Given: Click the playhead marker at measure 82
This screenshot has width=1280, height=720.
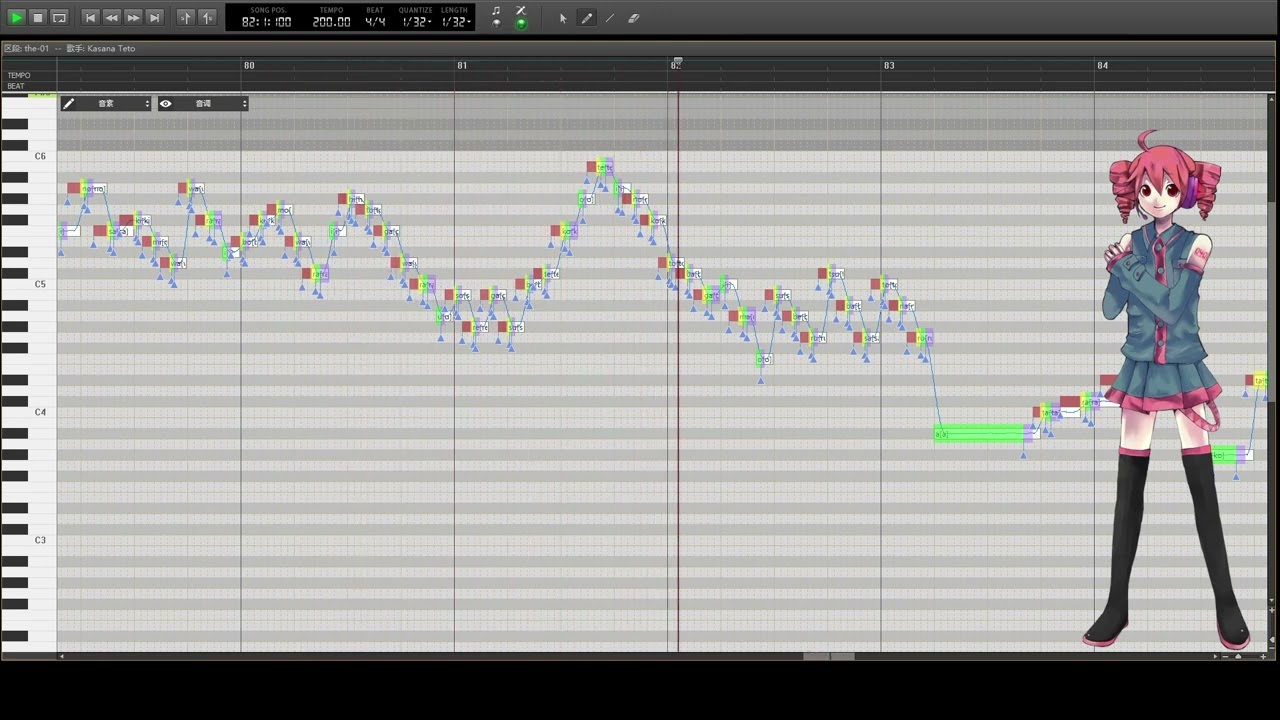Looking at the screenshot, I should coord(677,64).
